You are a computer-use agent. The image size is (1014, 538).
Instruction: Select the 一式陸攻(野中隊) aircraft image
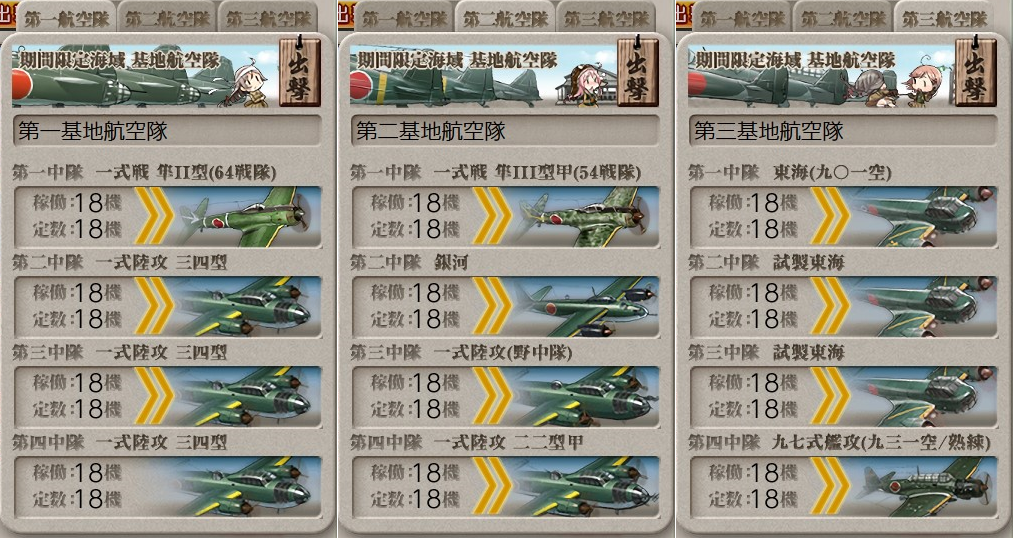587,396
